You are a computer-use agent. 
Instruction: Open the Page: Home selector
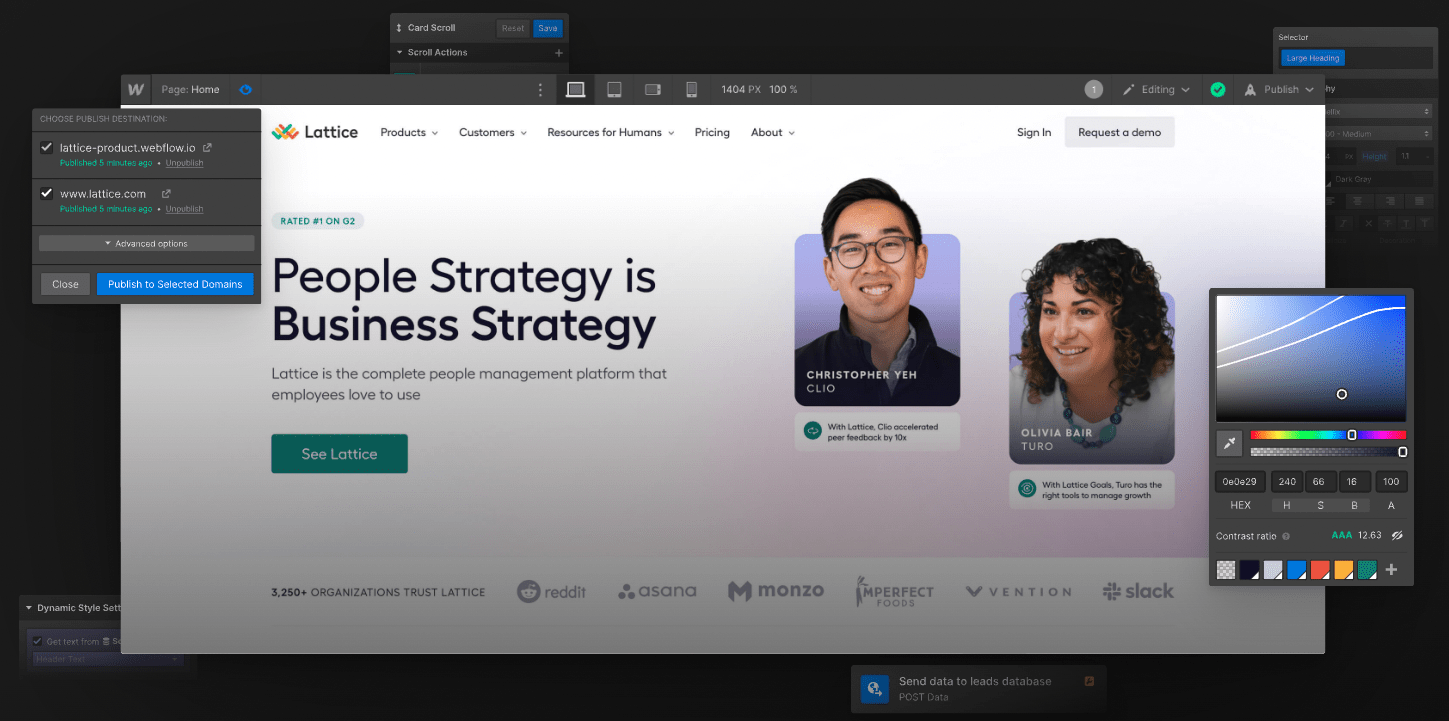[190, 89]
